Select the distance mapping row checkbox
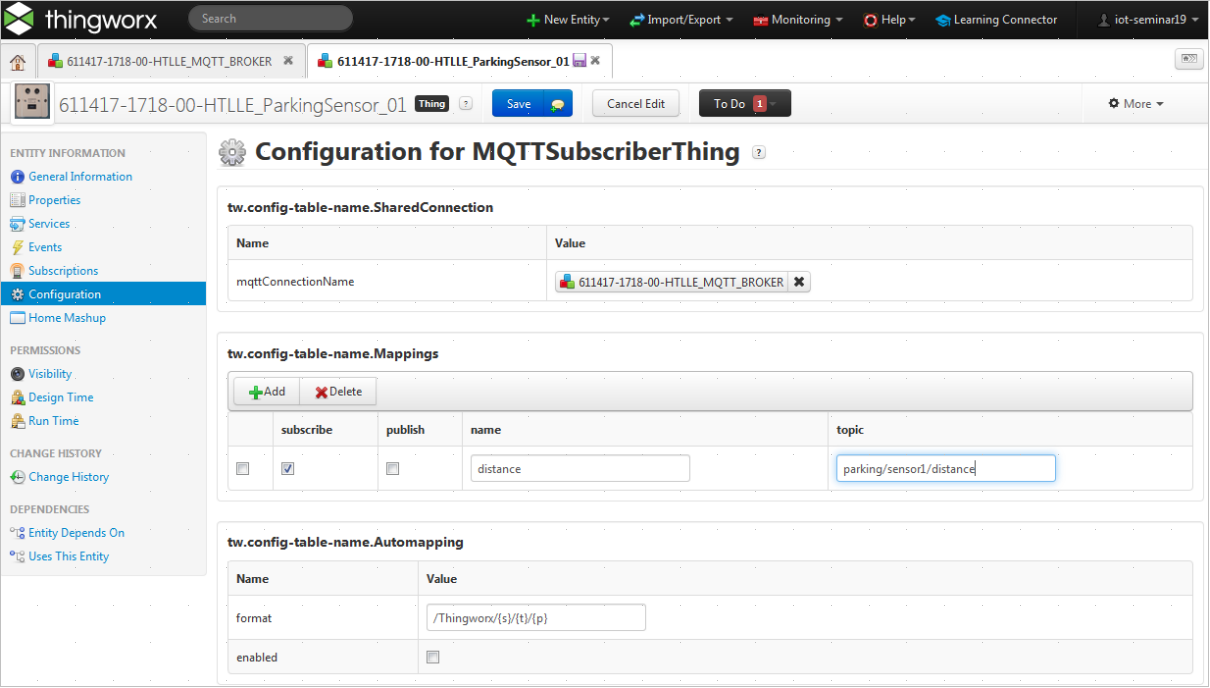The image size is (1210, 688). pos(242,469)
